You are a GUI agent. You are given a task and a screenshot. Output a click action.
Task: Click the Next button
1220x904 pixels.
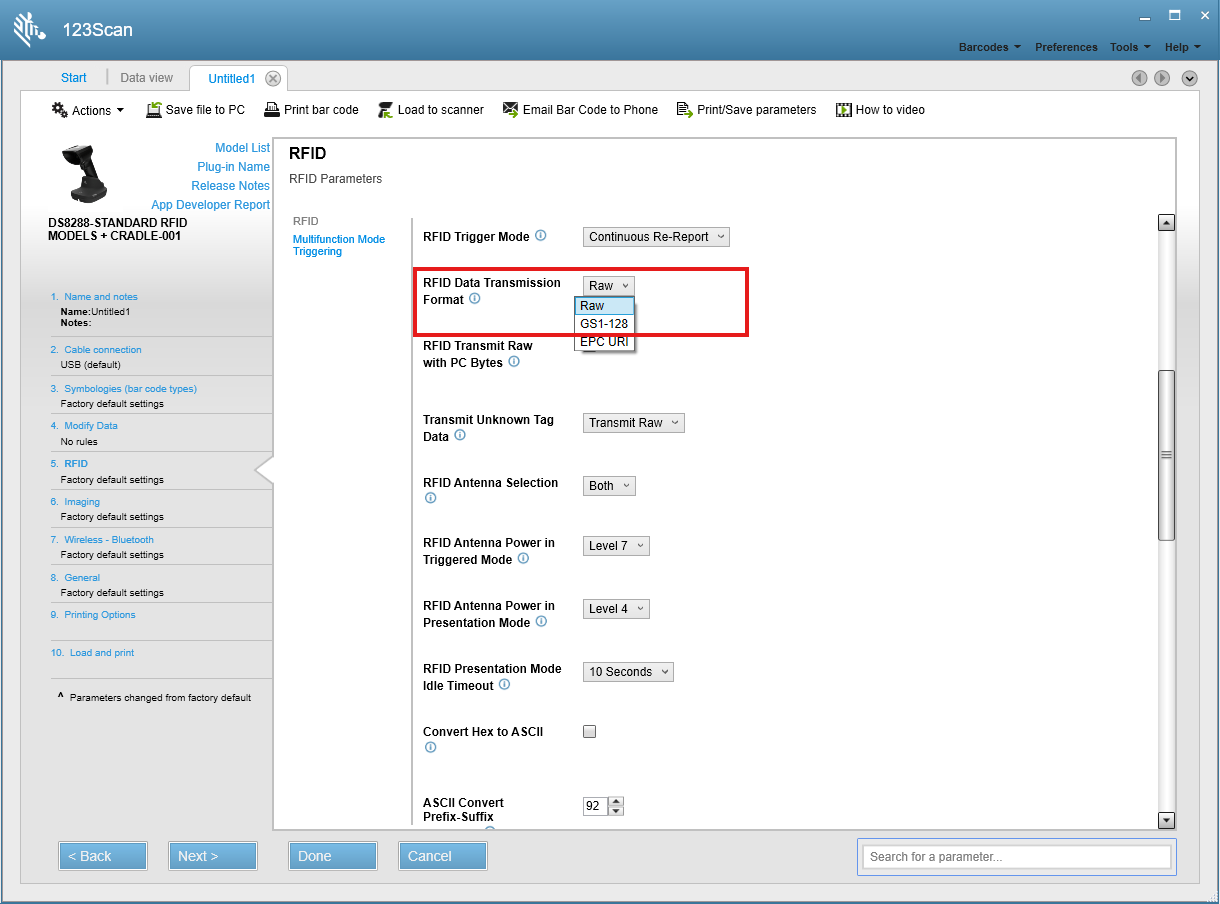click(x=213, y=856)
